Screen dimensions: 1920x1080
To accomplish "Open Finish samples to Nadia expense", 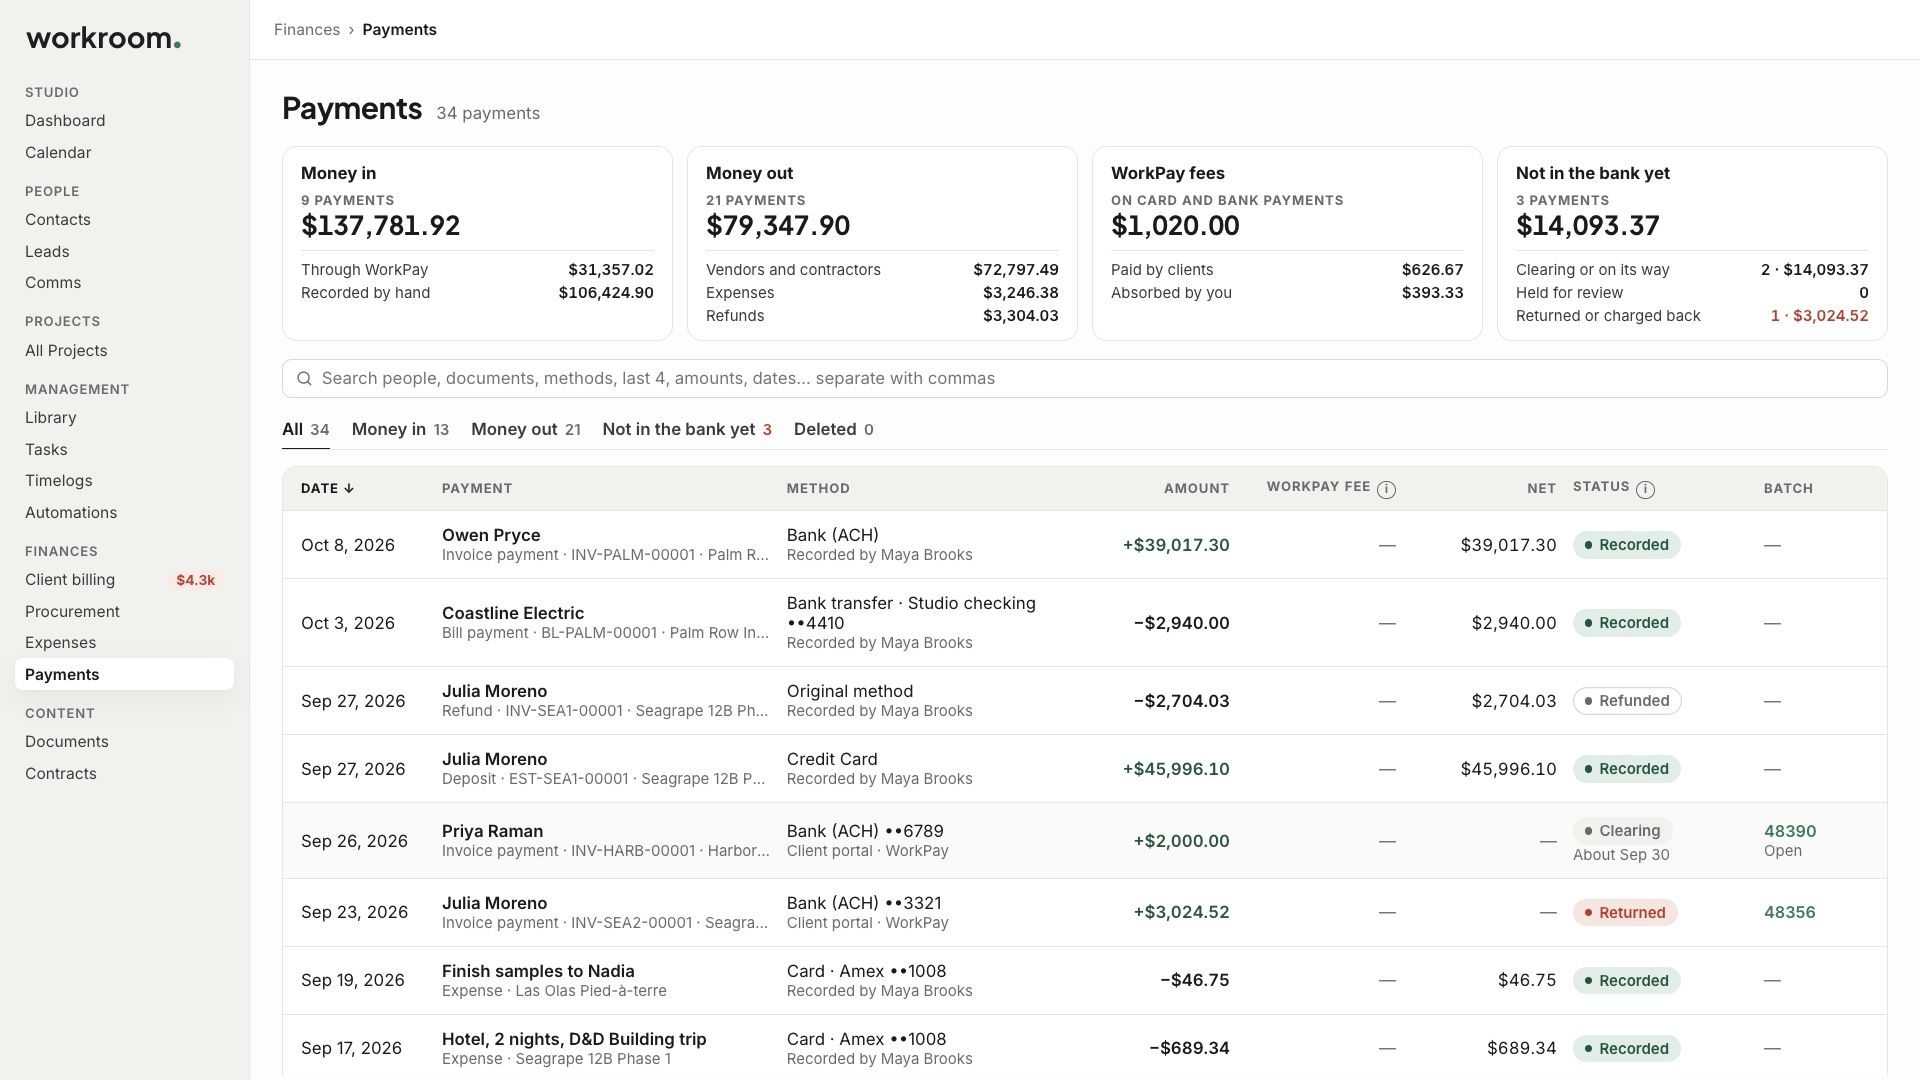I will 1084,980.
